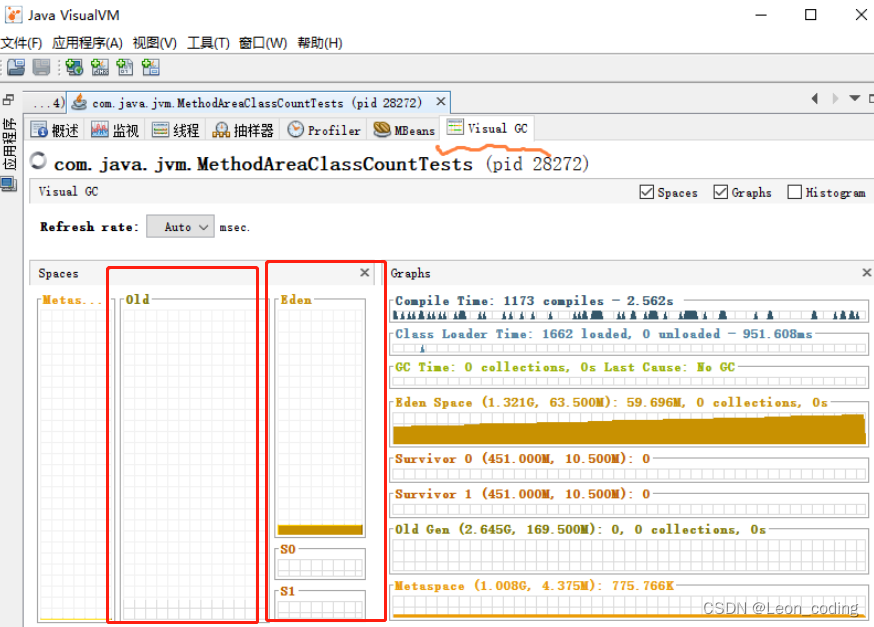Screen dimensions: 874x627
Task: Switch to the MBeans tab
Action: 404,130
